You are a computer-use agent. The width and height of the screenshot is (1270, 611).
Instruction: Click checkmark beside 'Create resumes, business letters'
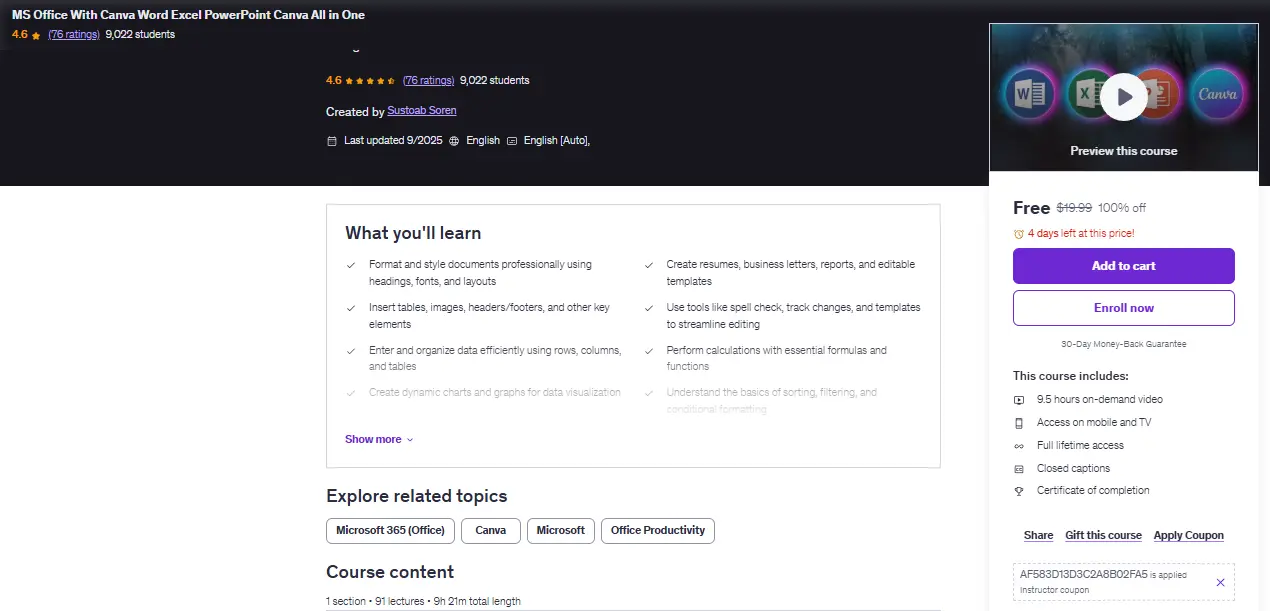[x=650, y=265]
